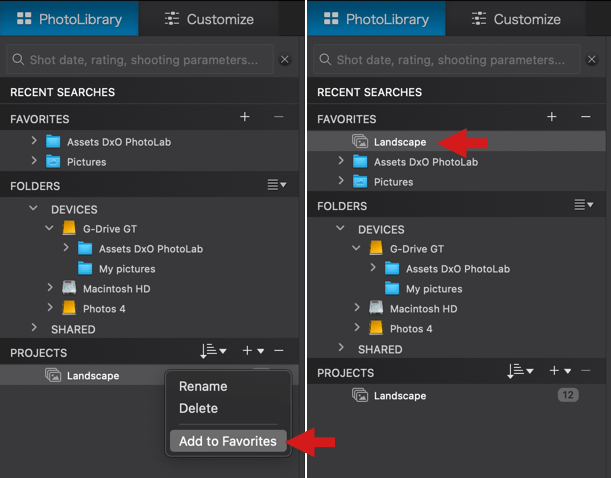Expand Assets DxO PhotoLab under G-Drive, left panel
This screenshot has height=478, width=611.
66,247
